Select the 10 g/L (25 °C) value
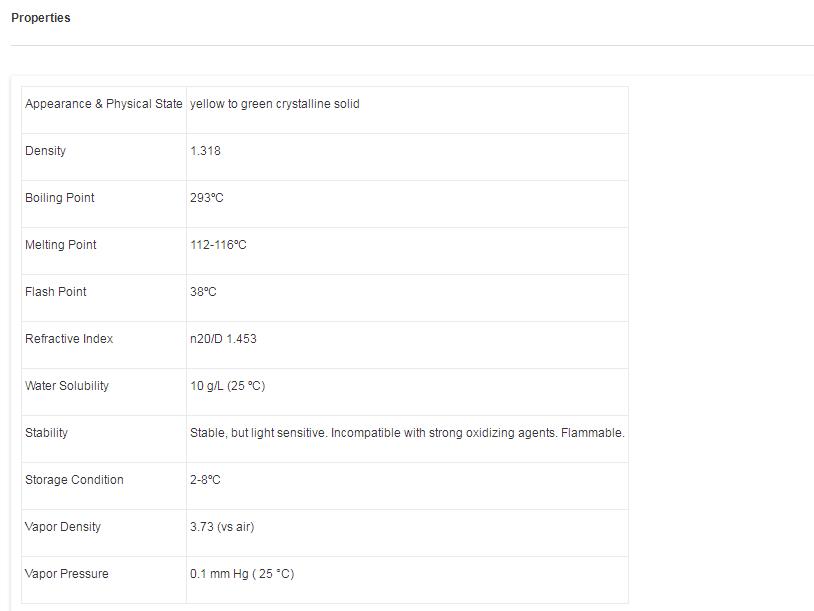This screenshot has height=611, width=814. pos(227,386)
